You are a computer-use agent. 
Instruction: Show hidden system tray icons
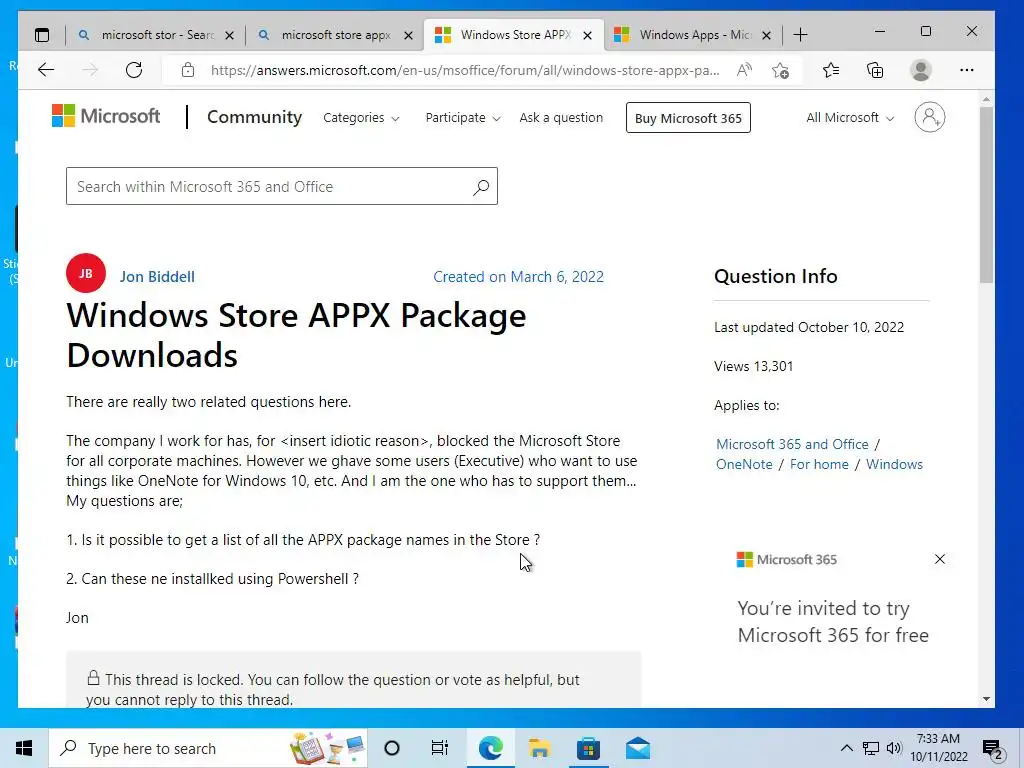pos(846,748)
